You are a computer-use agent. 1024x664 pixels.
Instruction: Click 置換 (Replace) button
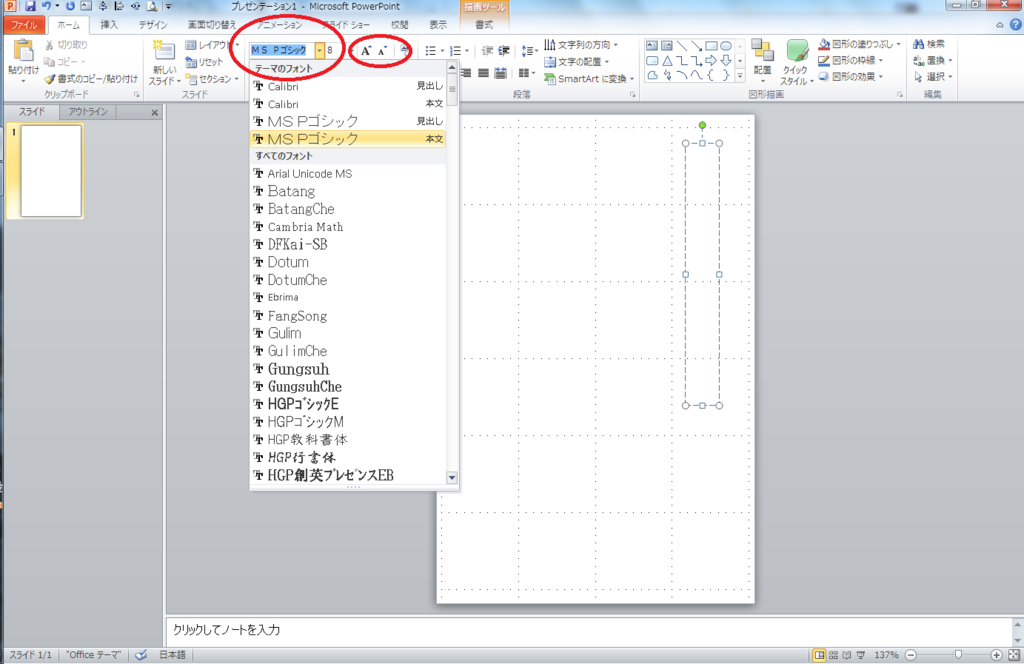pyautogui.click(x=933, y=60)
